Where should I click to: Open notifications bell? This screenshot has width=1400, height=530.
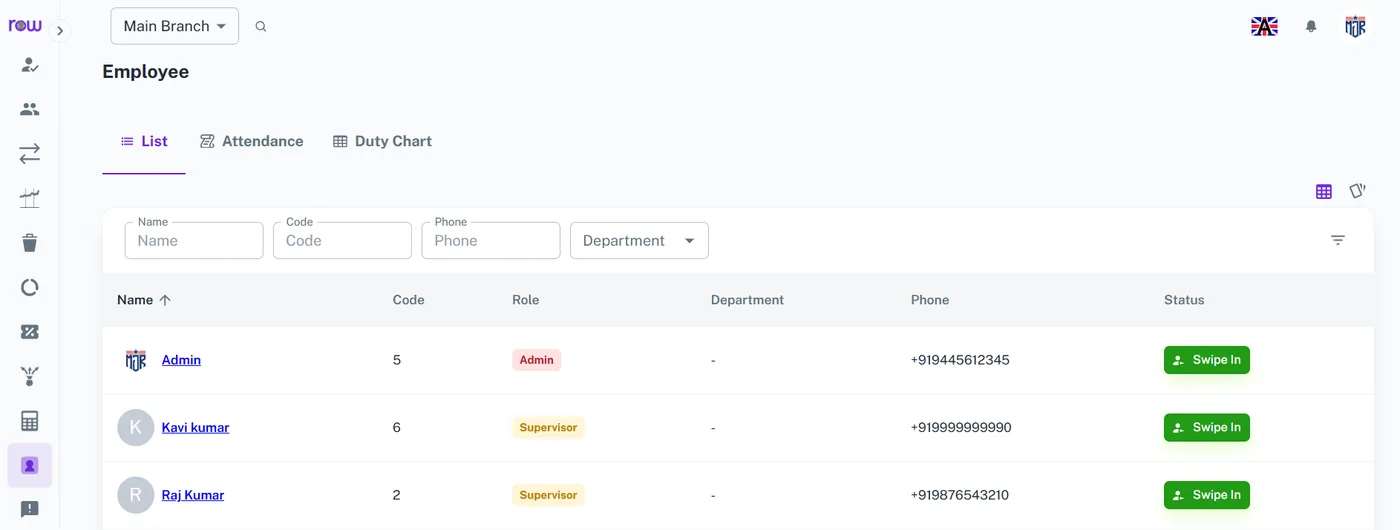click(1311, 27)
